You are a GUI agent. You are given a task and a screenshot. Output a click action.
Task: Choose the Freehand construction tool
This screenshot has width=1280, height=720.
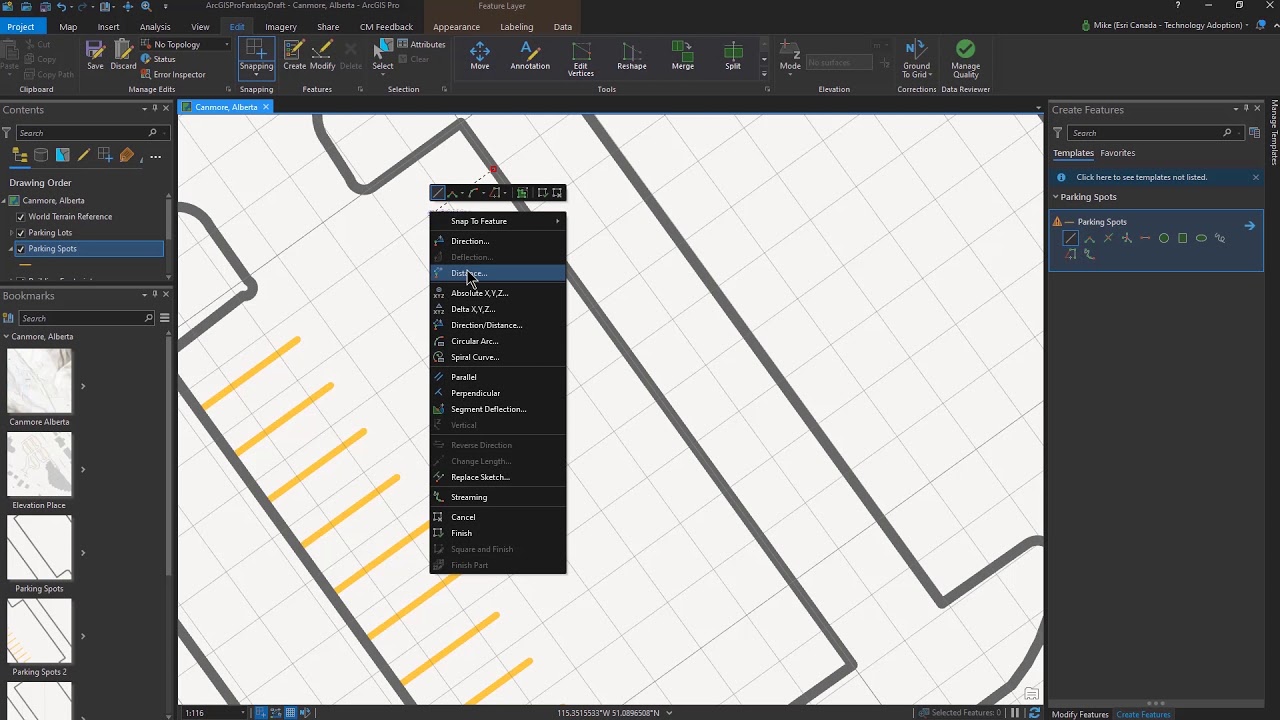(x=1220, y=238)
